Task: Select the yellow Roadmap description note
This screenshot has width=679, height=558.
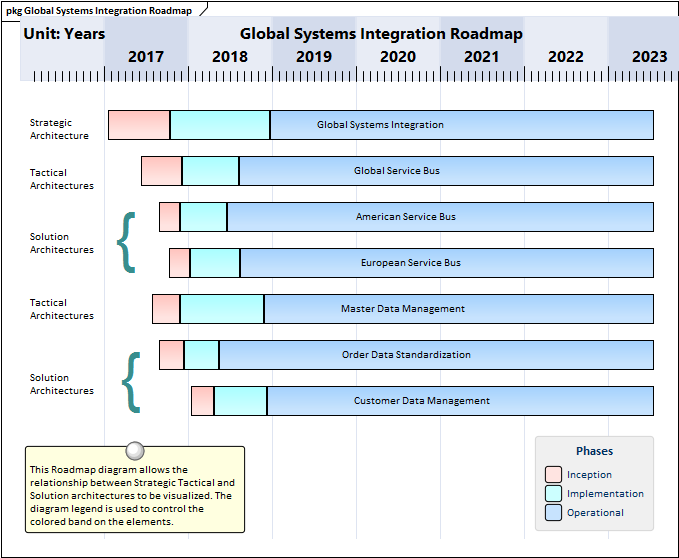Action: click(x=134, y=495)
